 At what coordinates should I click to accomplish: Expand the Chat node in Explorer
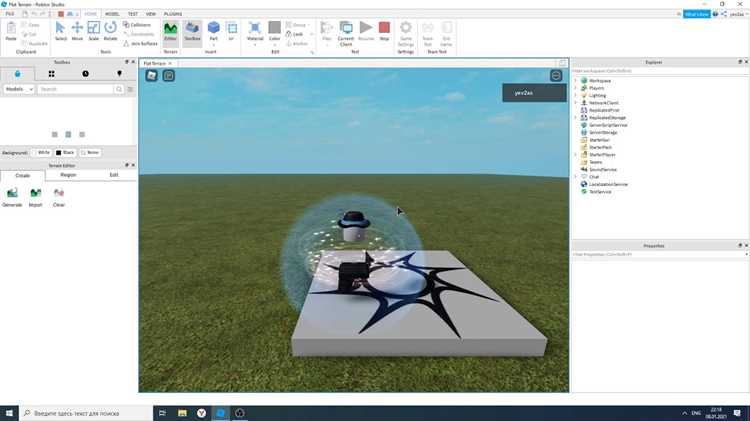click(575, 177)
